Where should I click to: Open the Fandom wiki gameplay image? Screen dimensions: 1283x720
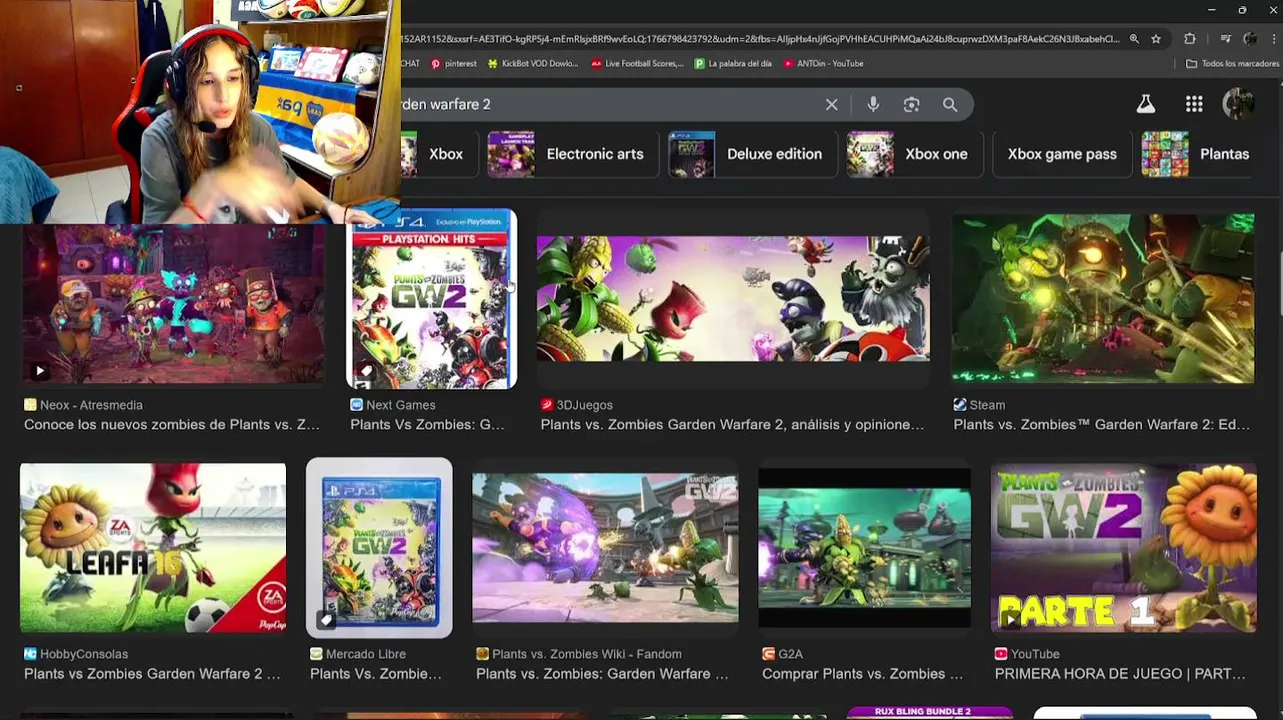pos(605,547)
